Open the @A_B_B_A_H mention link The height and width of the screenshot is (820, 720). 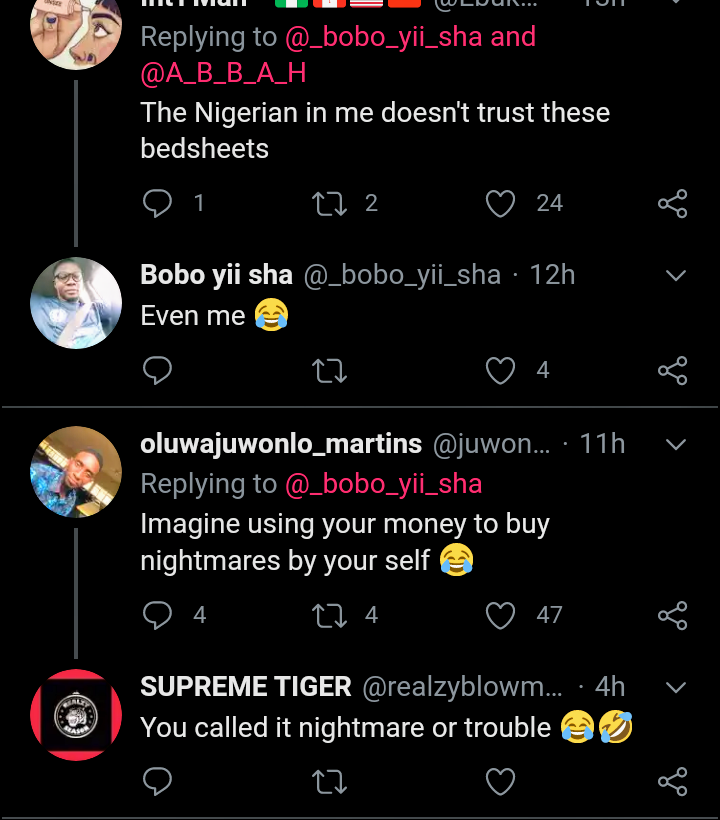223,73
